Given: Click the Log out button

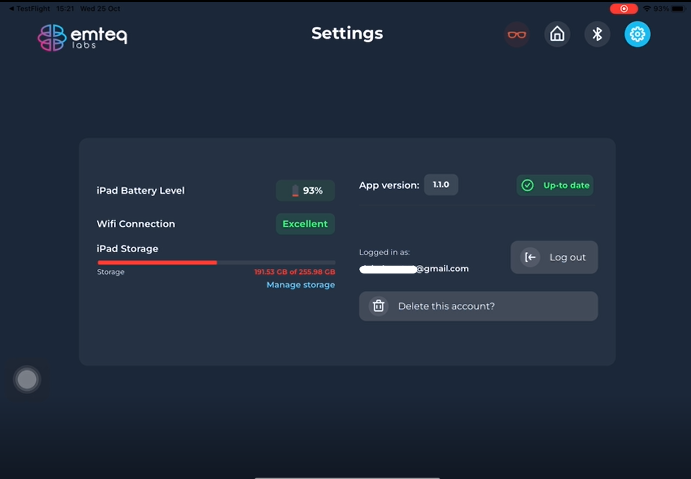Looking at the screenshot, I should tap(554, 257).
